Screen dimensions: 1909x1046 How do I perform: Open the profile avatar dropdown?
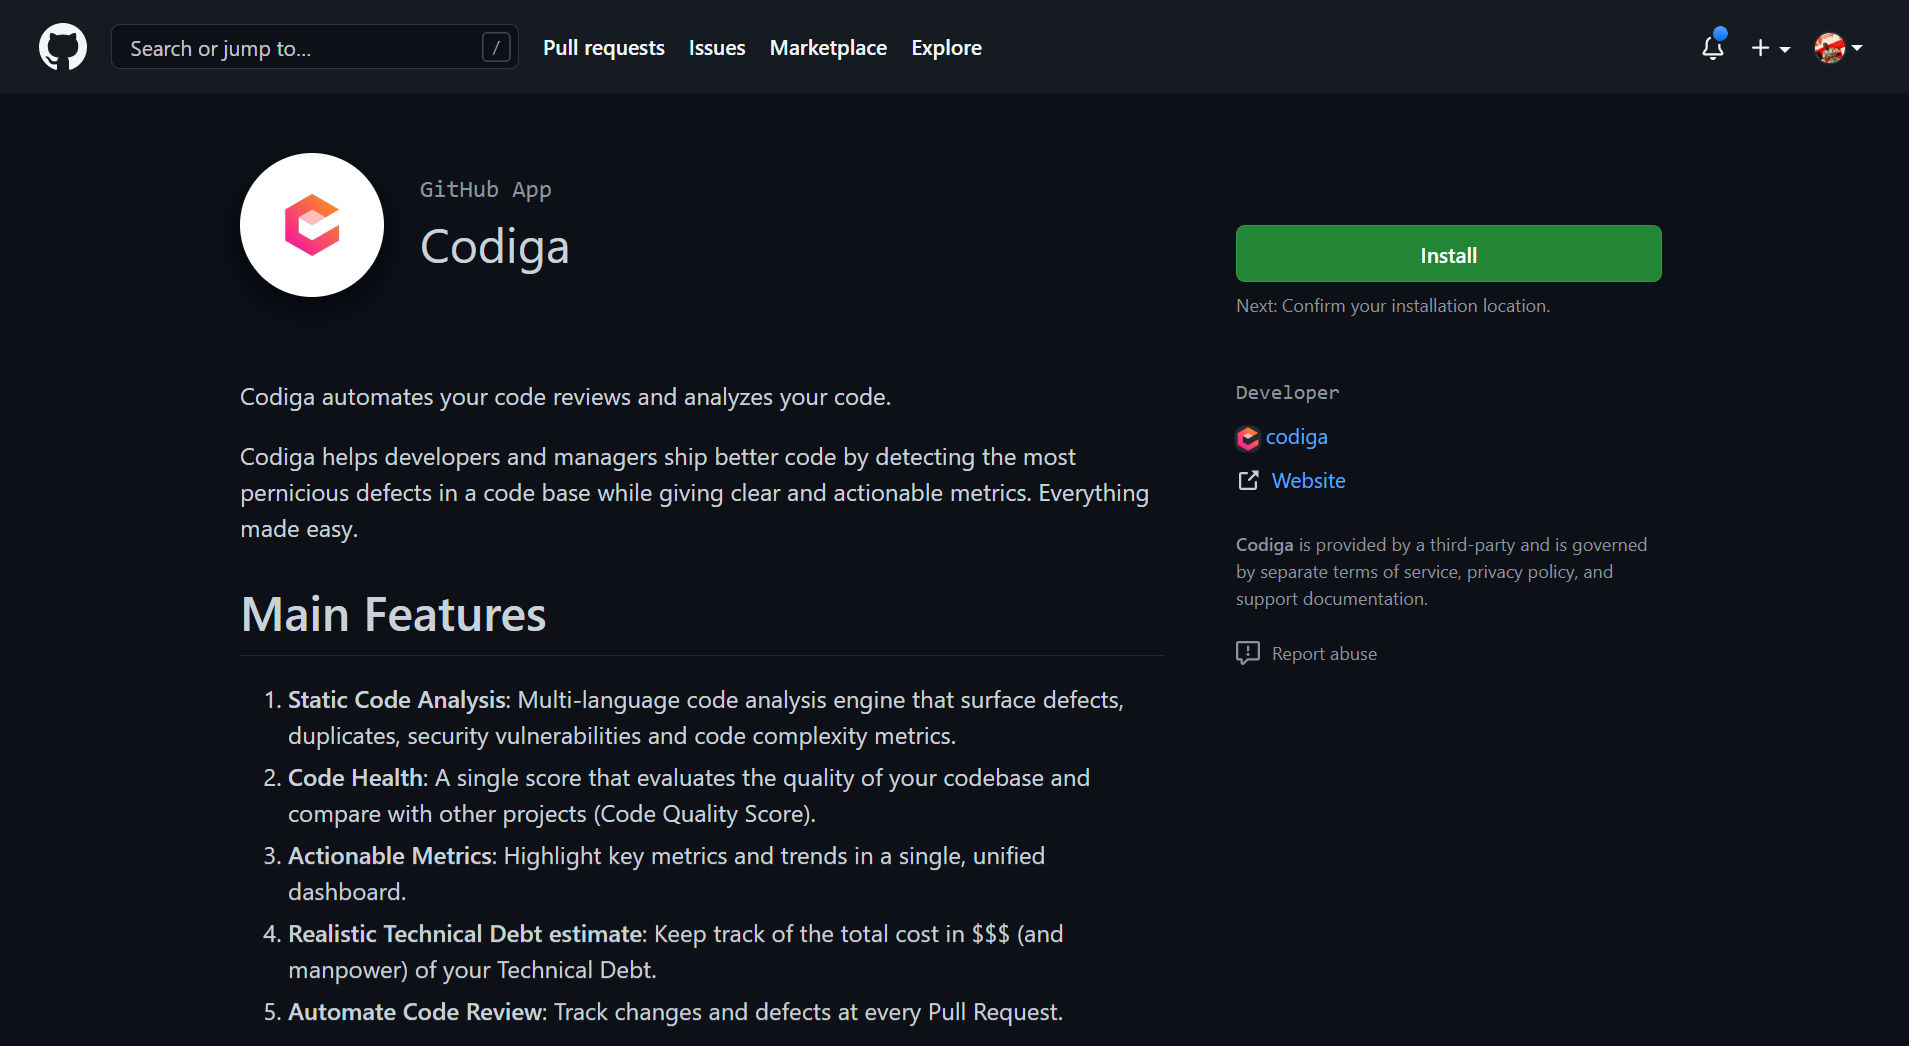pyautogui.click(x=1831, y=46)
